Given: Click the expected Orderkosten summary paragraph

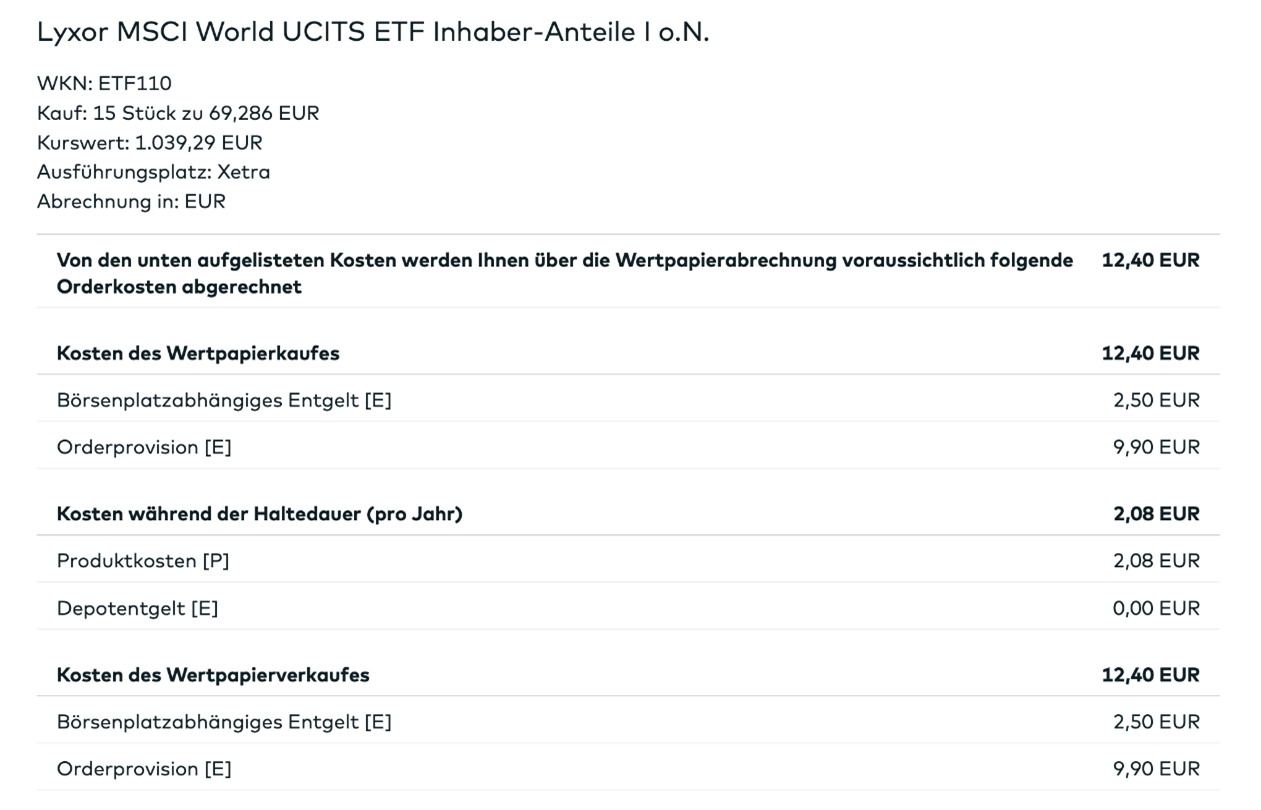Looking at the screenshot, I should tap(565, 273).
